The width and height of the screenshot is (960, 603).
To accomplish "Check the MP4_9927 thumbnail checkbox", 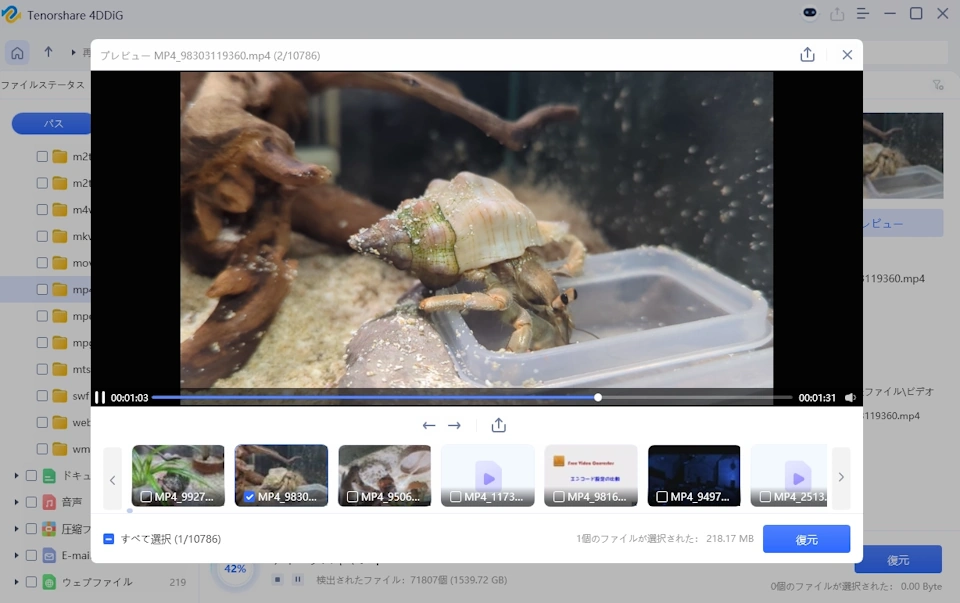I will point(147,496).
